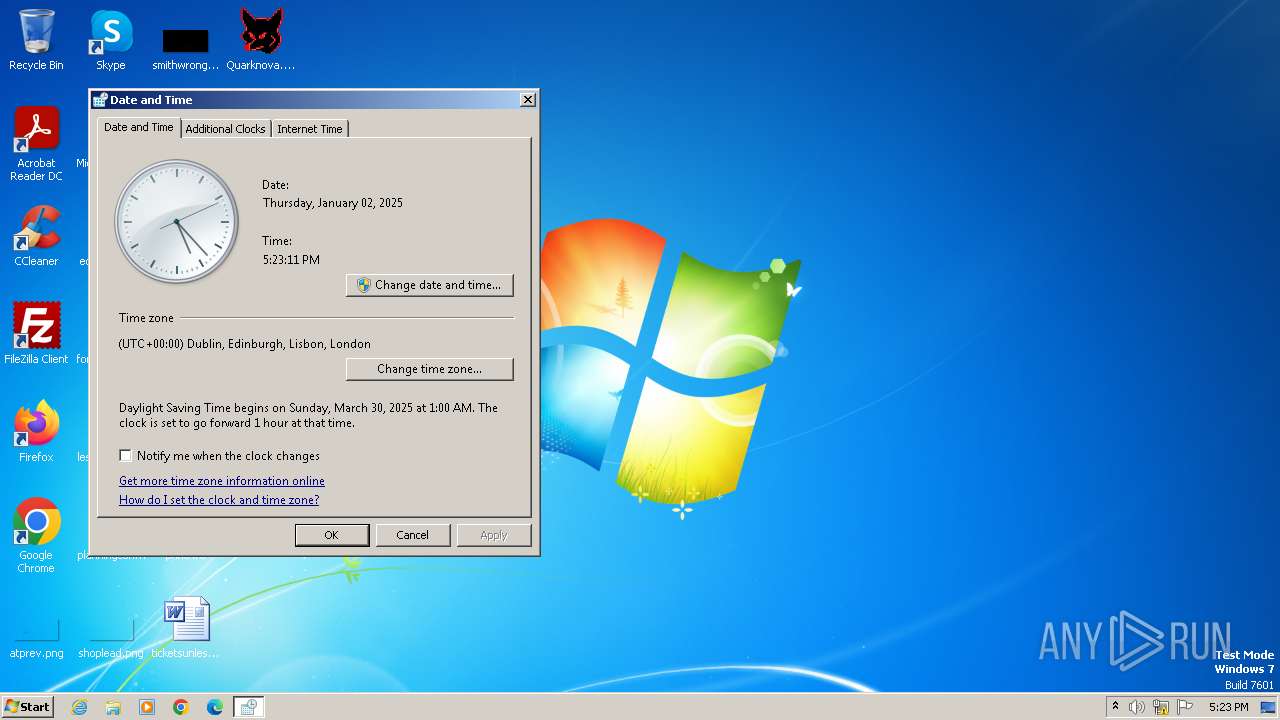Open the Recycle Bin desktop icon
1280x720 pixels.
(x=36, y=40)
